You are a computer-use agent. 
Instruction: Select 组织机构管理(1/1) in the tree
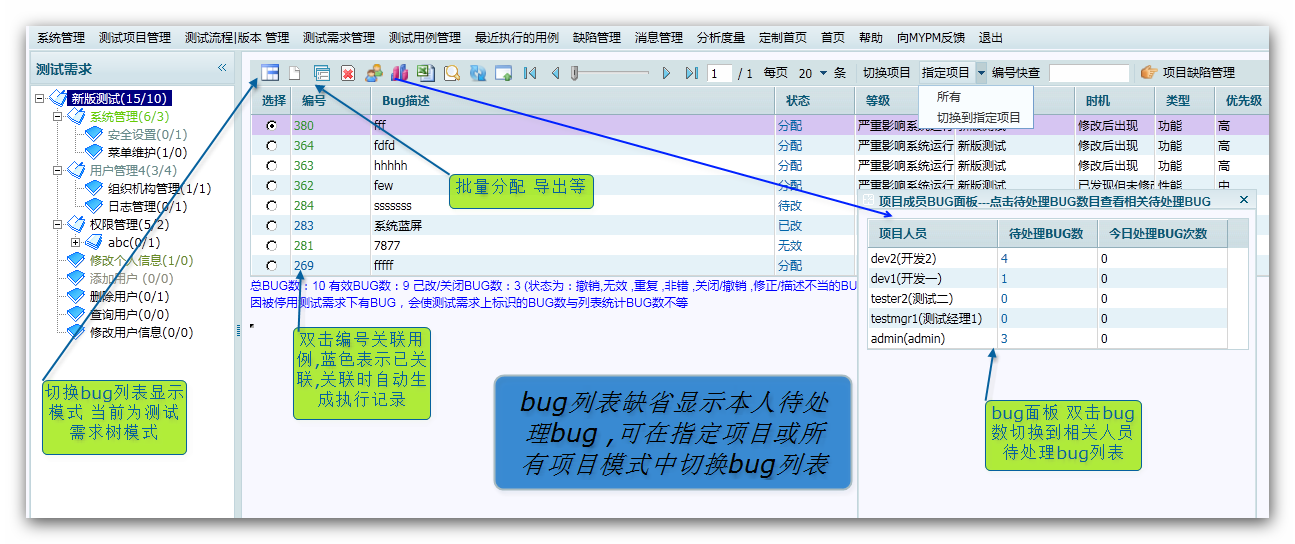[x=159, y=188]
